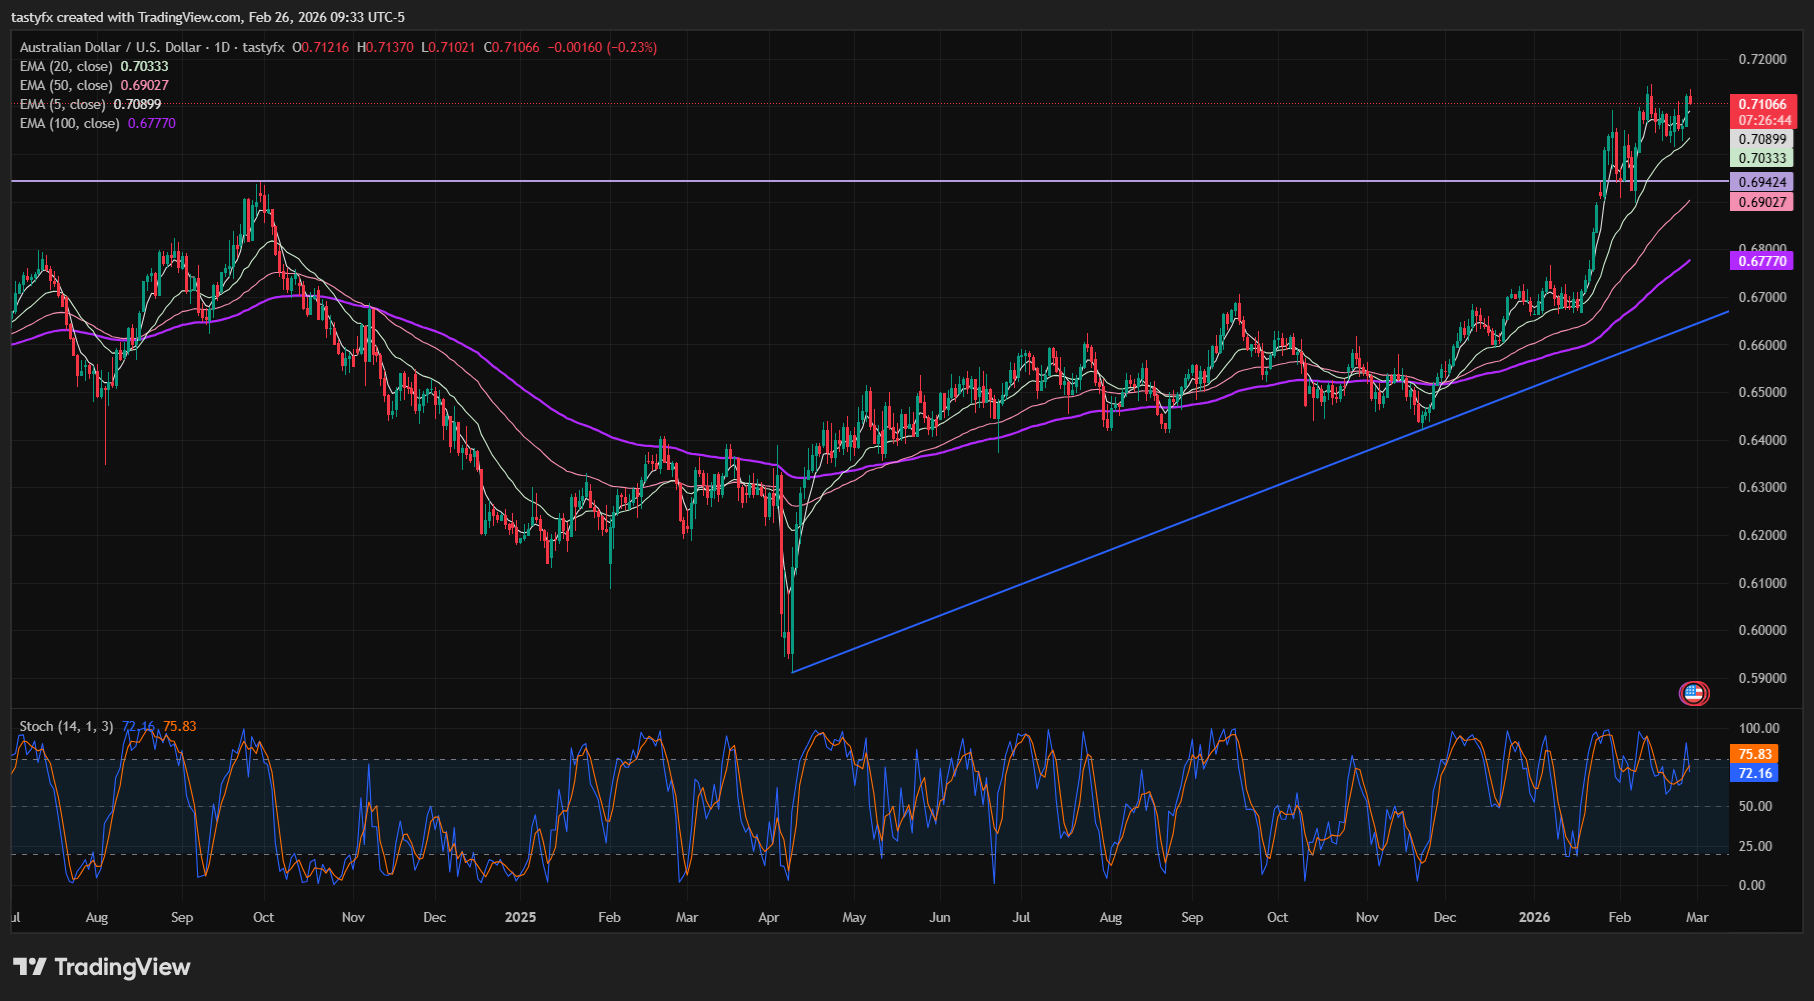The height and width of the screenshot is (1001, 1814).
Task: Click the TradingView logo
Action: 100,967
